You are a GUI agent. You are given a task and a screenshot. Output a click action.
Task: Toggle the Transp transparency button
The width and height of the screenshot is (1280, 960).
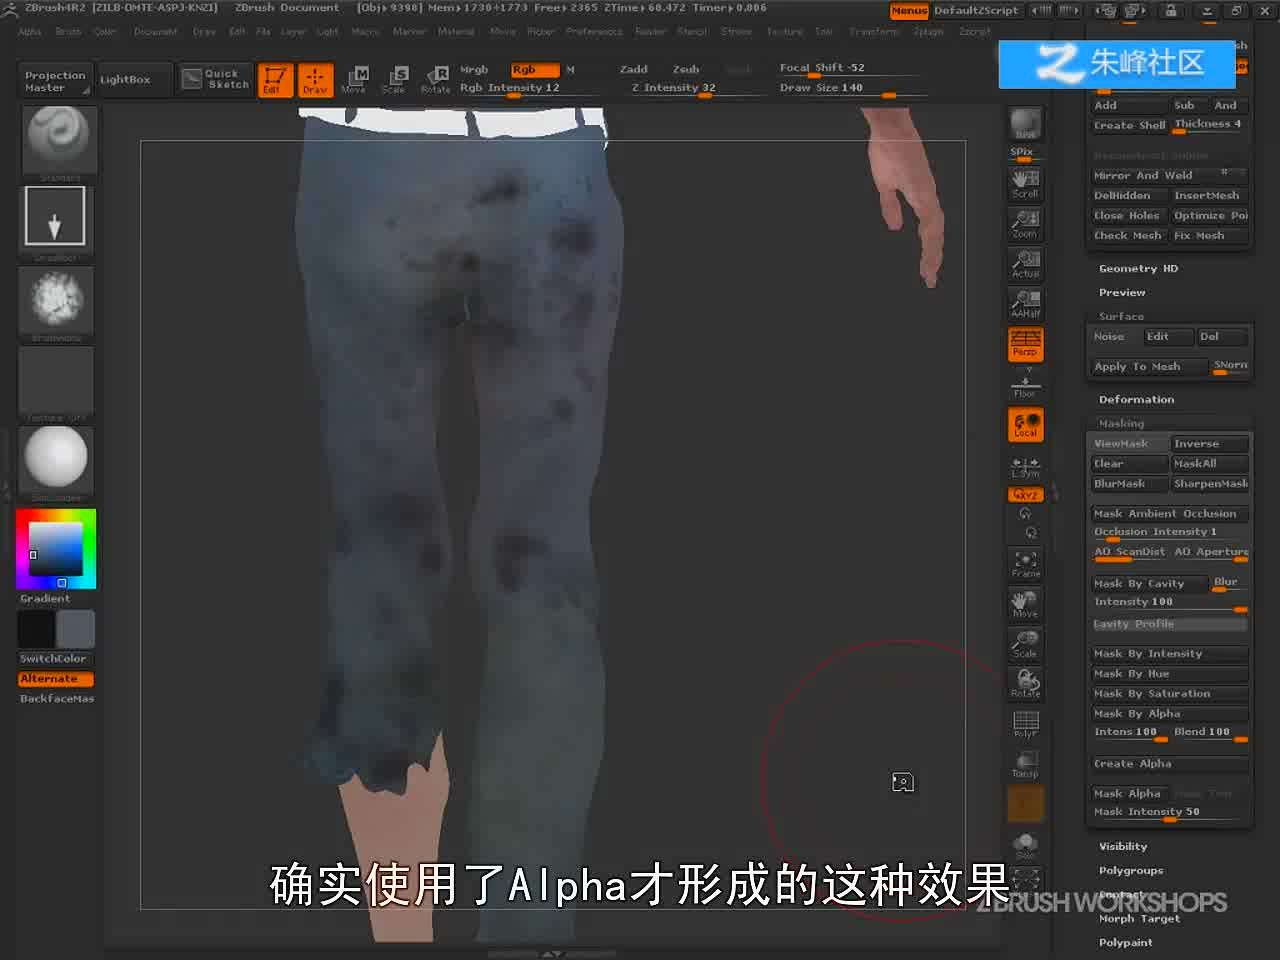(1025, 764)
